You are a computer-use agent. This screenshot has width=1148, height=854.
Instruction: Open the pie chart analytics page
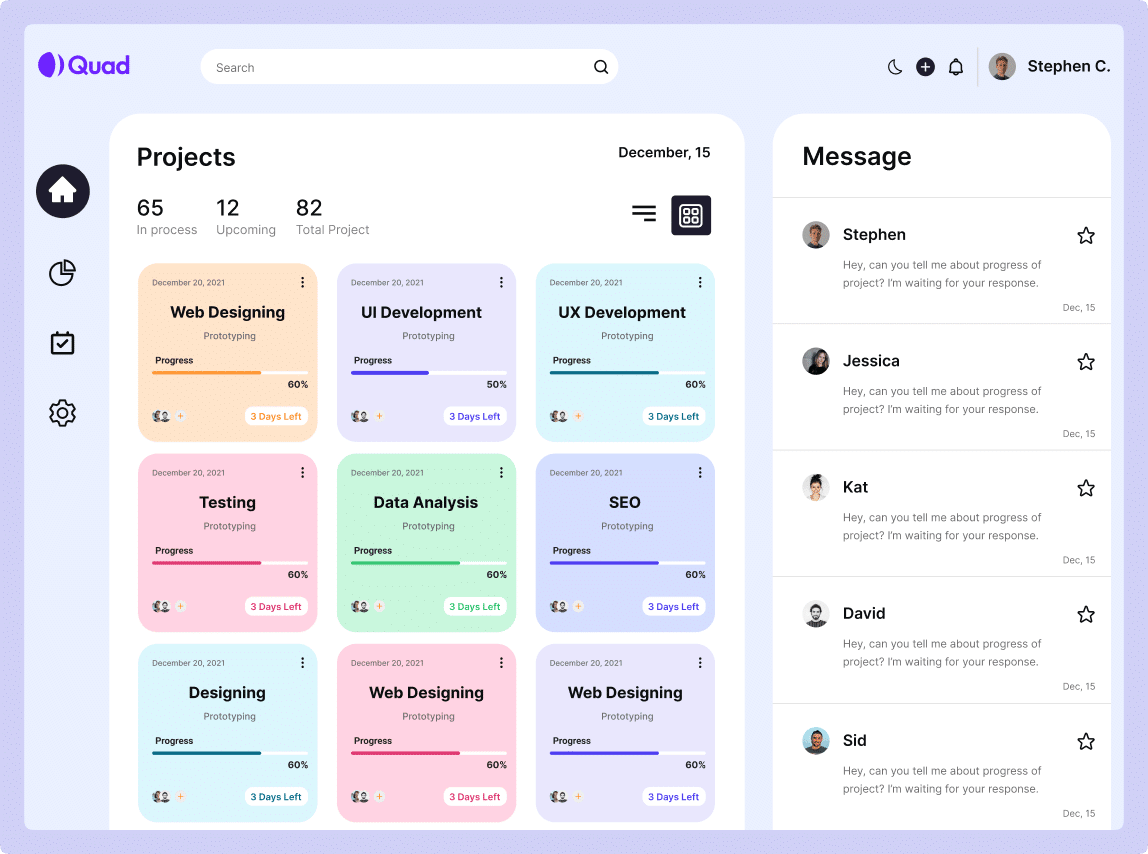[x=62, y=273]
